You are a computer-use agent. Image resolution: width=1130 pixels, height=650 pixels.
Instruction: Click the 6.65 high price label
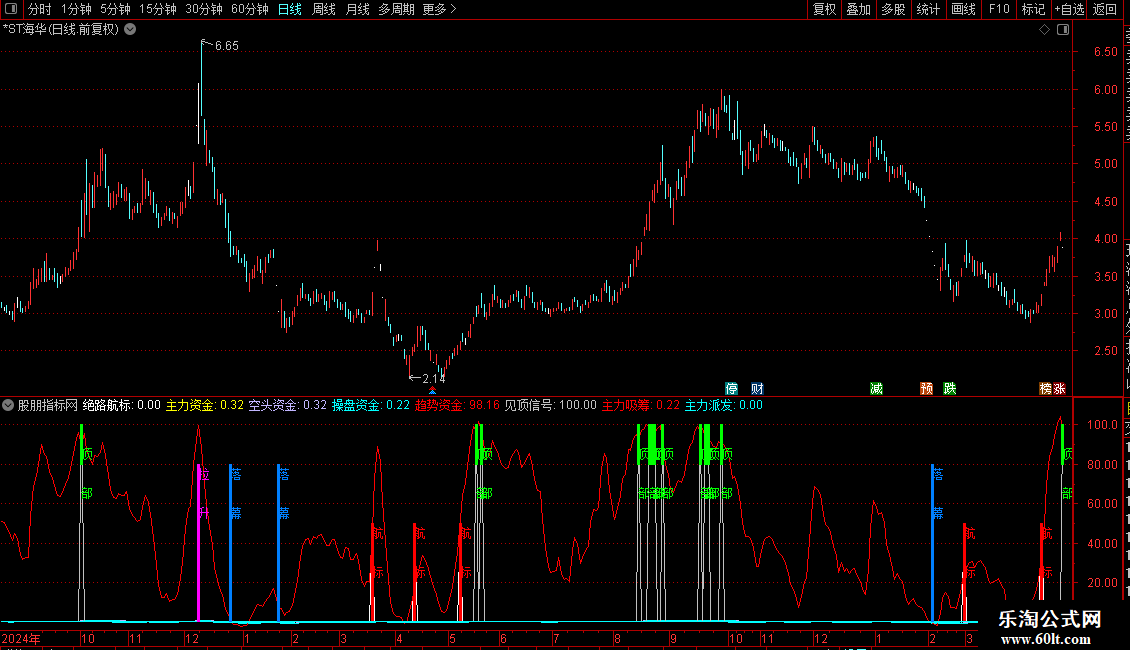click(226, 46)
